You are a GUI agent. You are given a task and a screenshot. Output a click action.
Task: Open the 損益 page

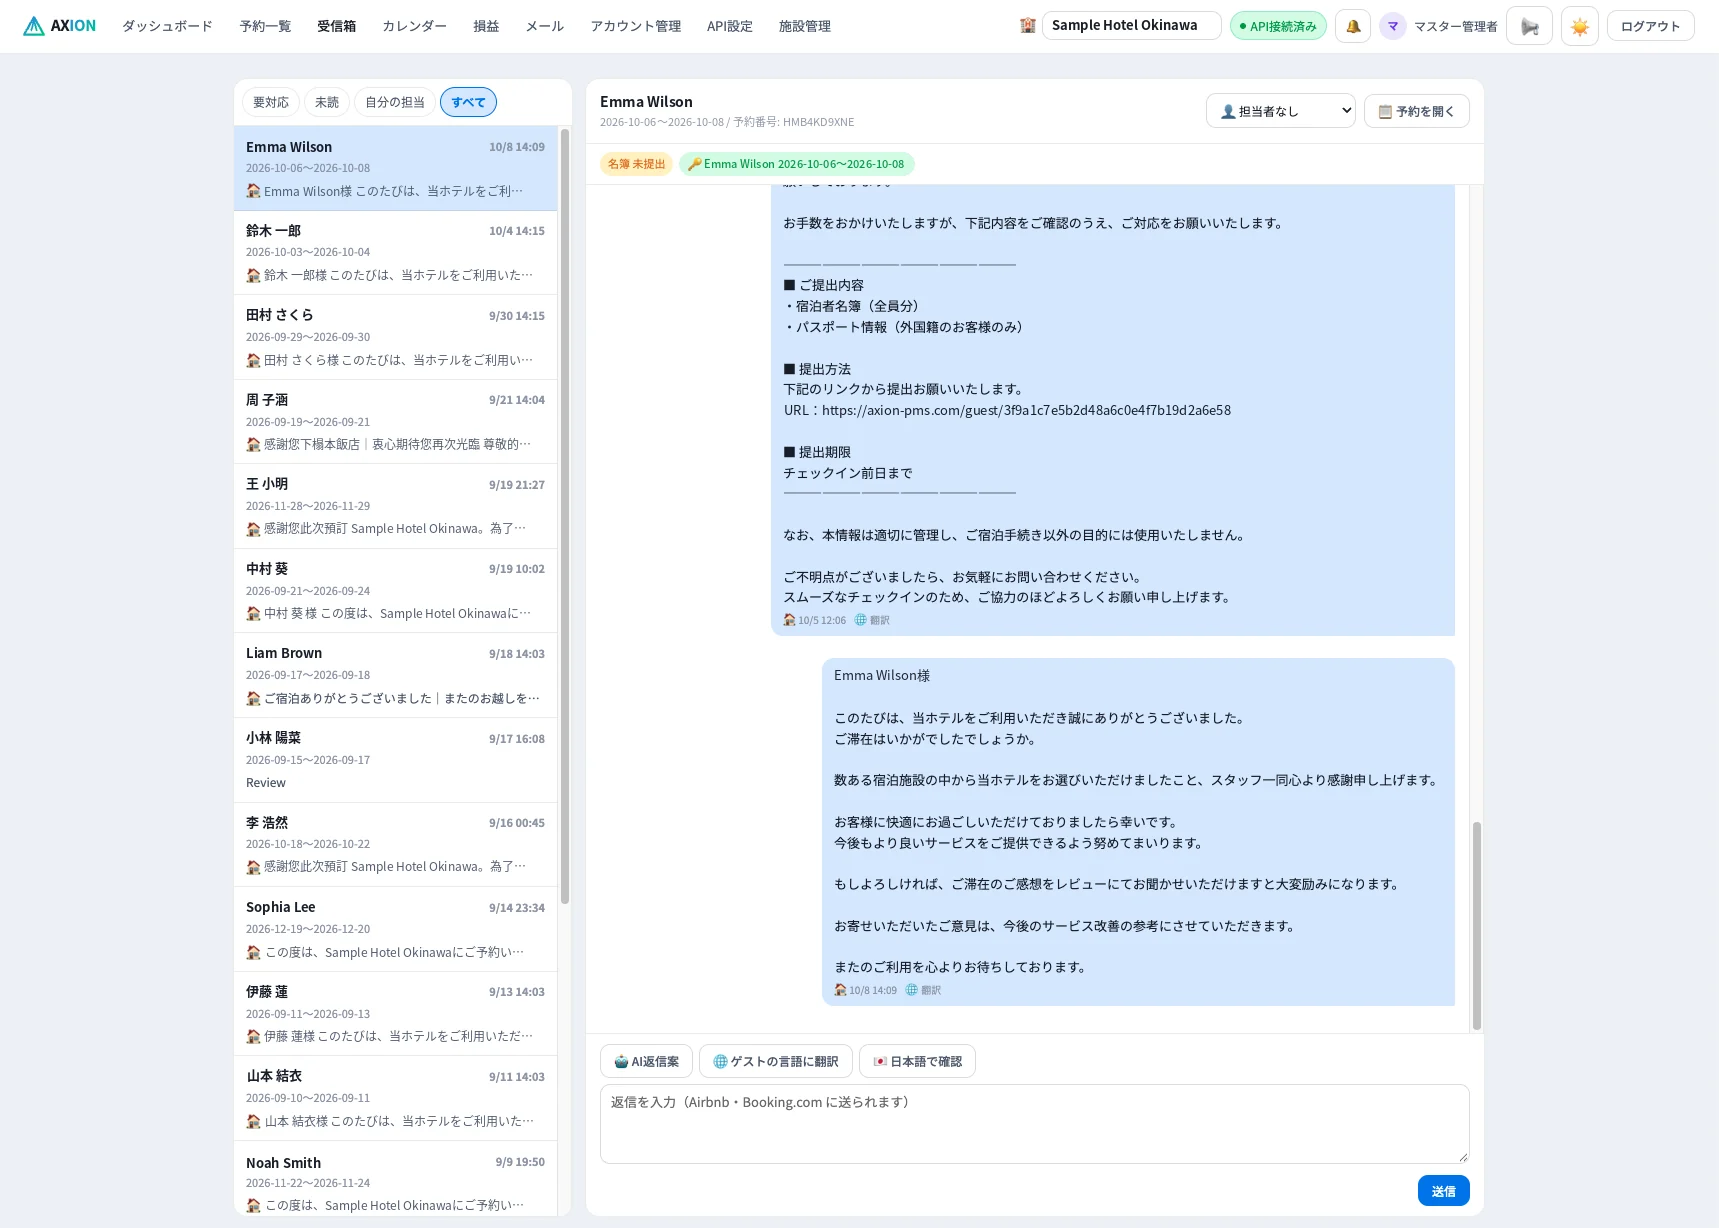coord(486,26)
